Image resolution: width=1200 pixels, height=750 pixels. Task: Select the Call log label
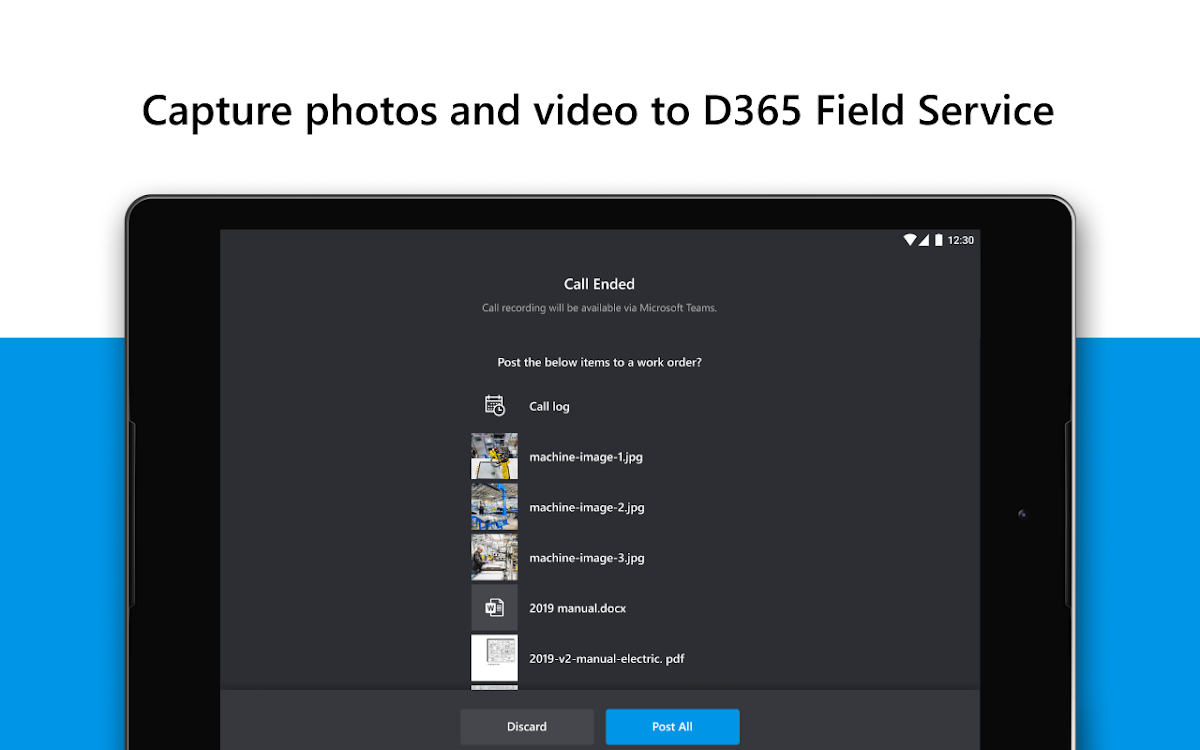coord(549,407)
